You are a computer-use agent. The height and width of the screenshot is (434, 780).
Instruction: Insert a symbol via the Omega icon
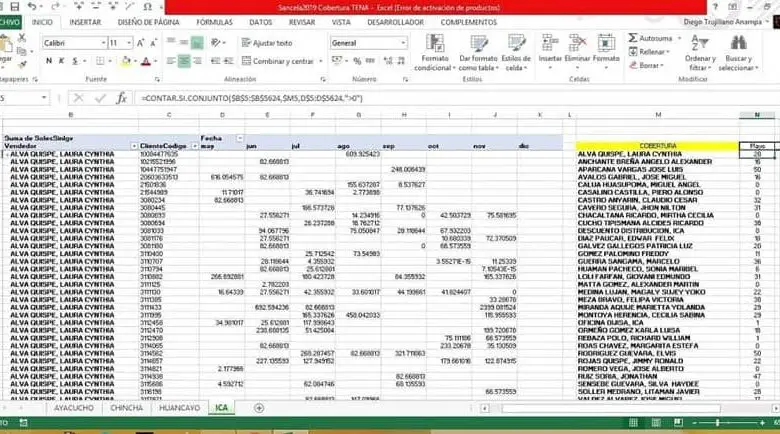point(148,7)
